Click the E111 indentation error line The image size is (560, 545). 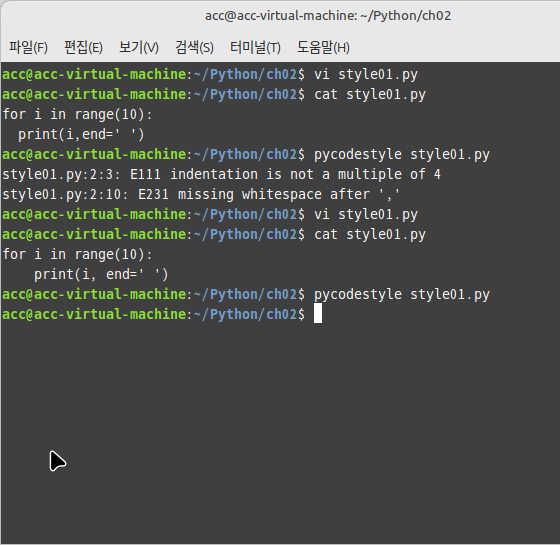point(221,174)
